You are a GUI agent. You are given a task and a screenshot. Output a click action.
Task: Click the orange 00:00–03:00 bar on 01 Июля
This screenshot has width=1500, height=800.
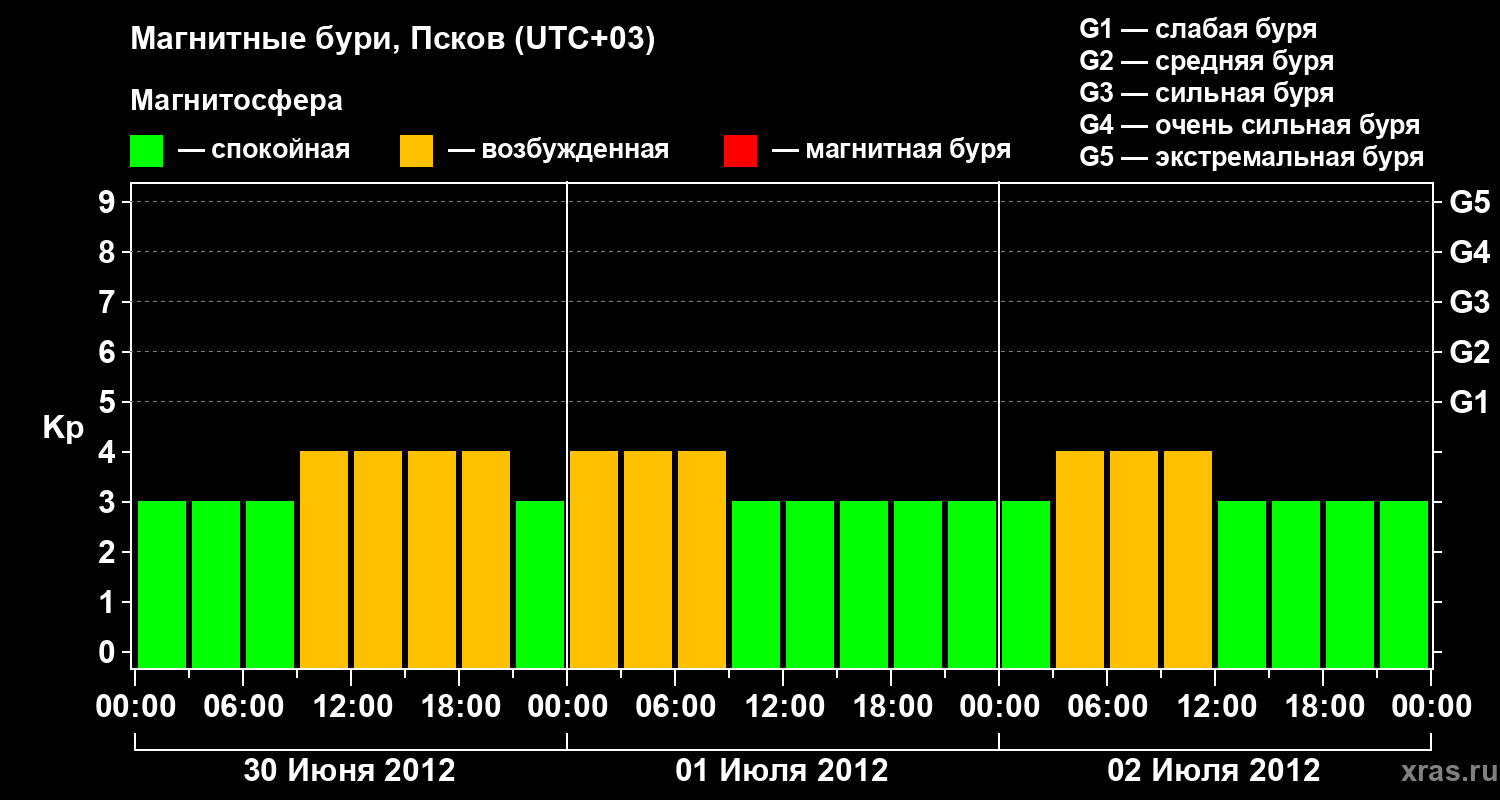pos(594,559)
